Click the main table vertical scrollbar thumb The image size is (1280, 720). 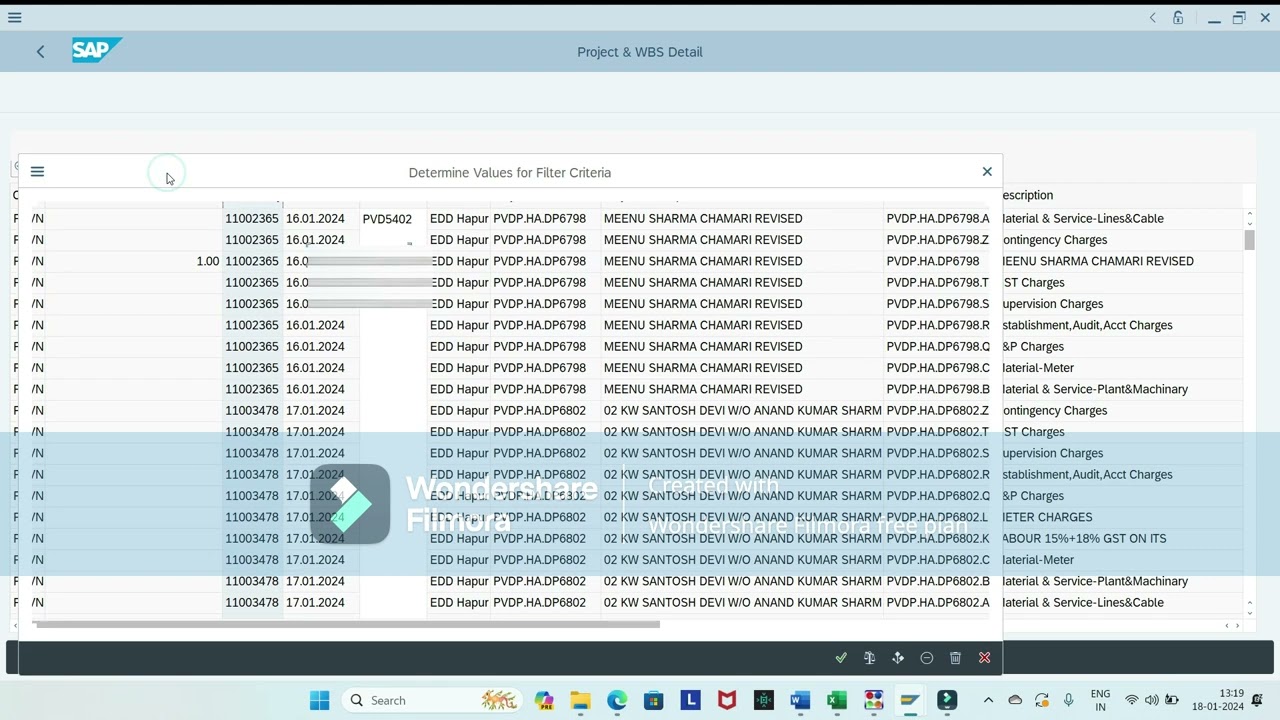pyautogui.click(x=1250, y=240)
